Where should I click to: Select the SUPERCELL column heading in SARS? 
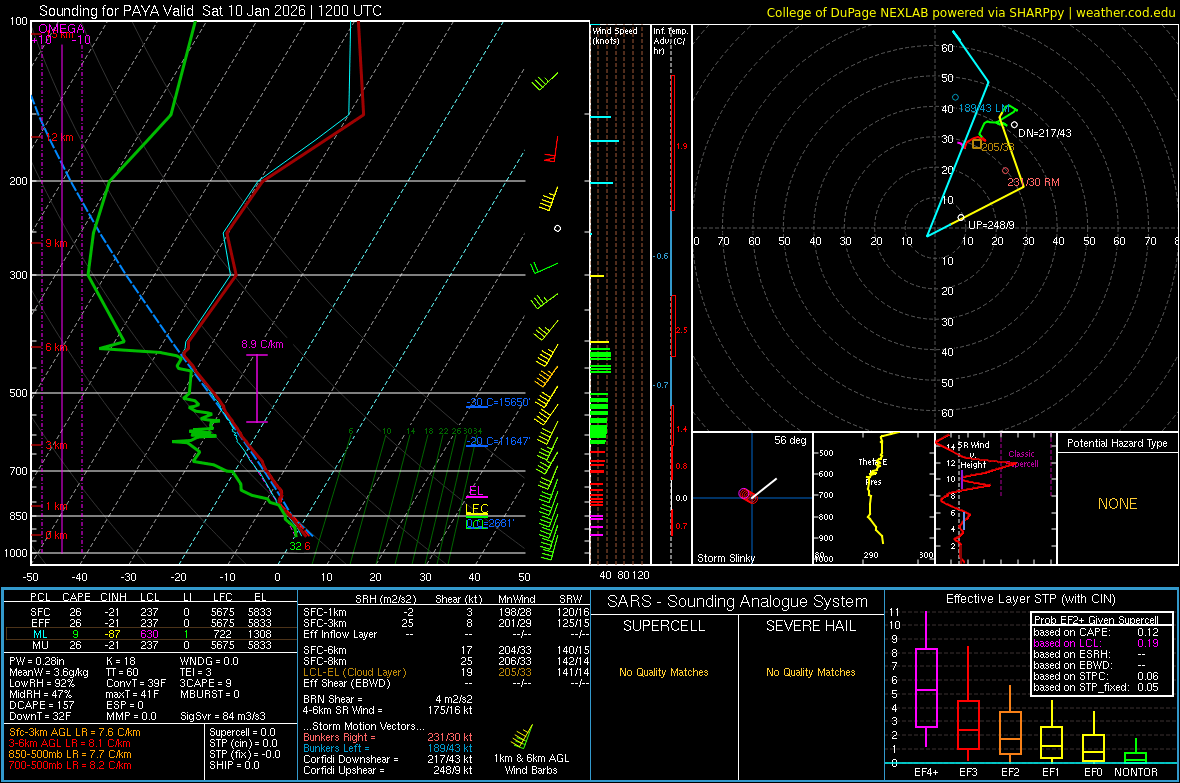(x=664, y=626)
